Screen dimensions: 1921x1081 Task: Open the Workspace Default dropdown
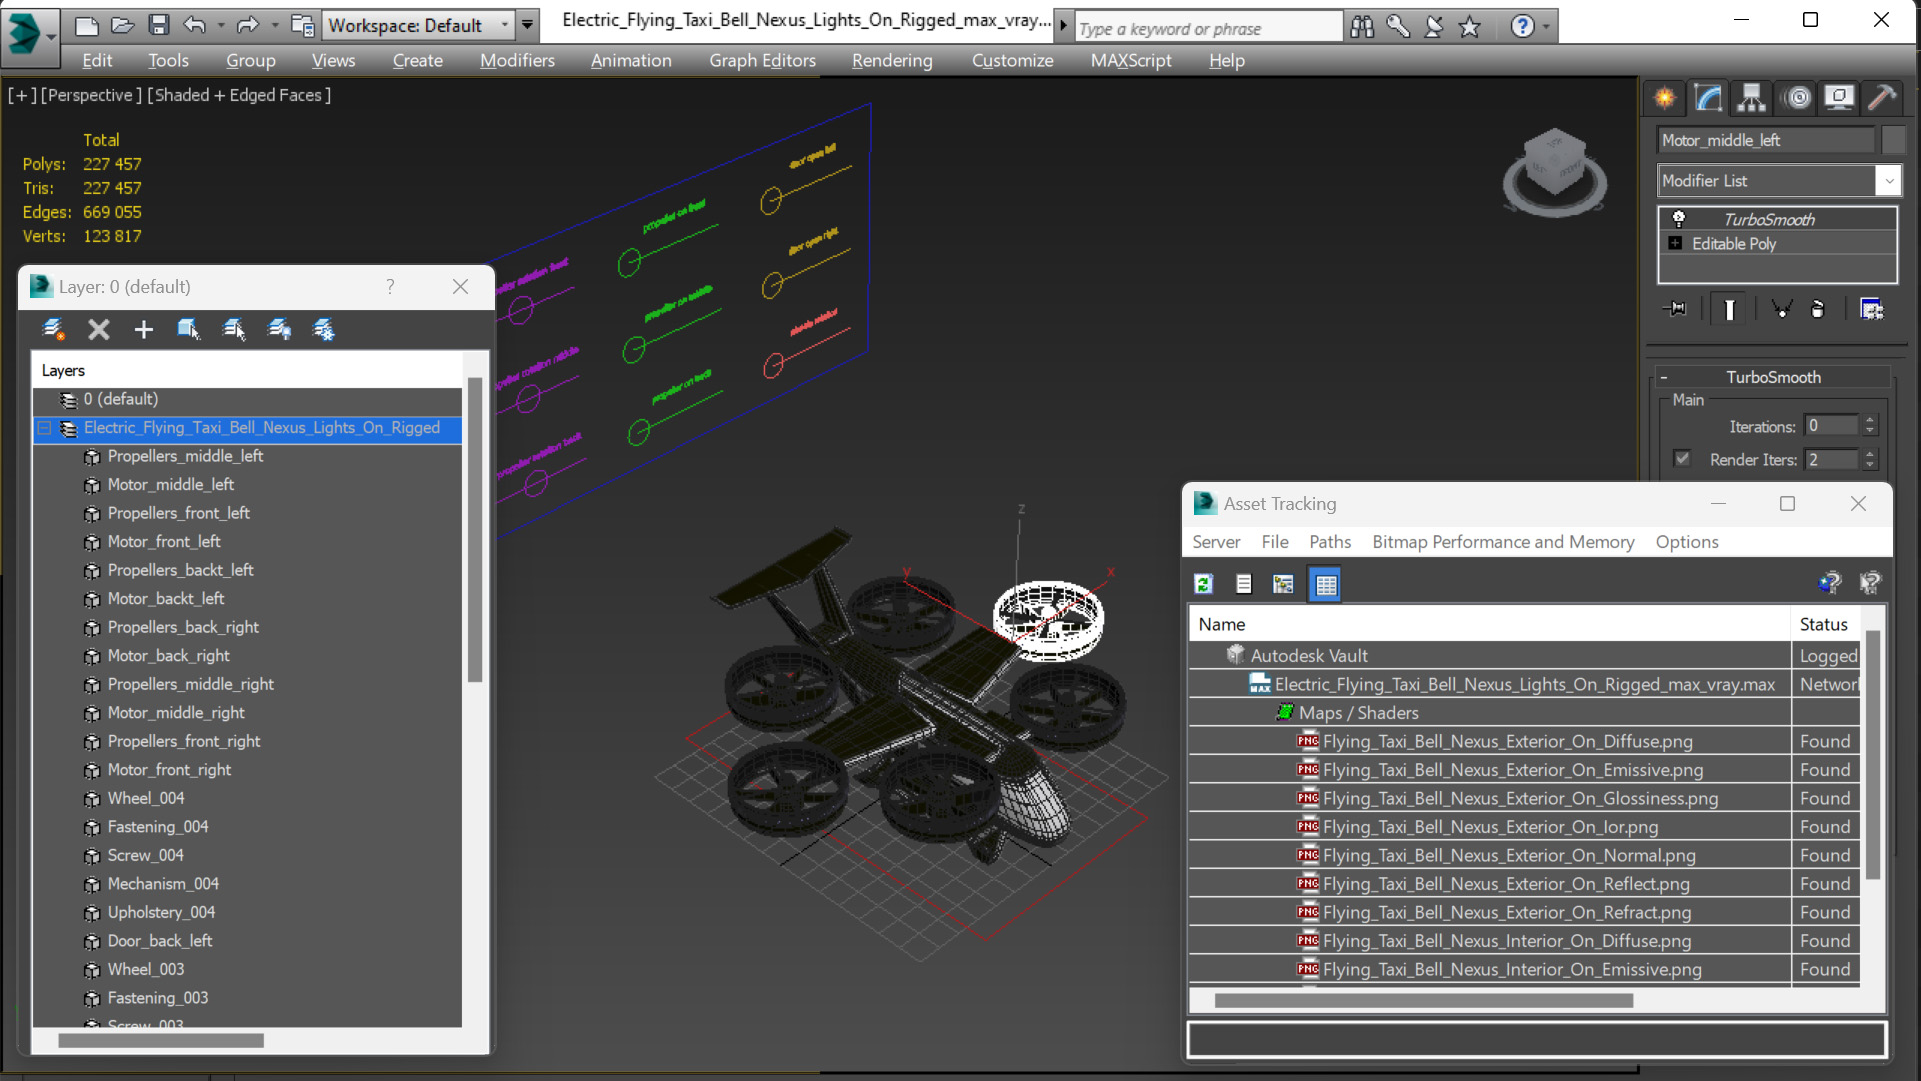pos(505,25)
